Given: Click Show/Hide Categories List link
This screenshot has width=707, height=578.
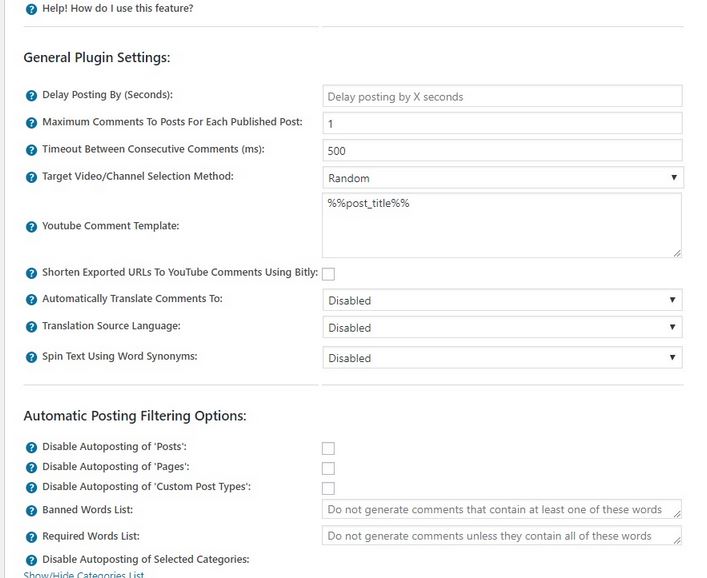Looking at the screenshot, I should (84, 574).
